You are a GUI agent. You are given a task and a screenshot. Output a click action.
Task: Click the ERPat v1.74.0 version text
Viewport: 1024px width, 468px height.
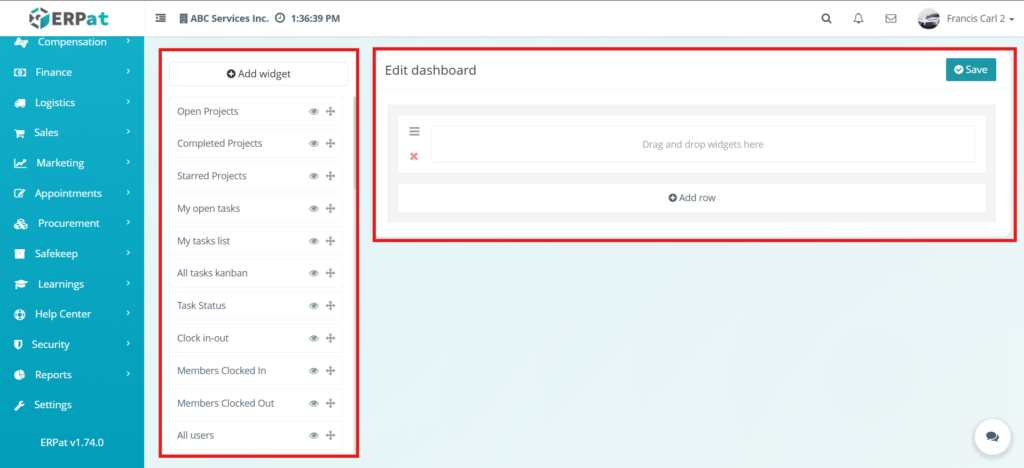pos(72,442)
